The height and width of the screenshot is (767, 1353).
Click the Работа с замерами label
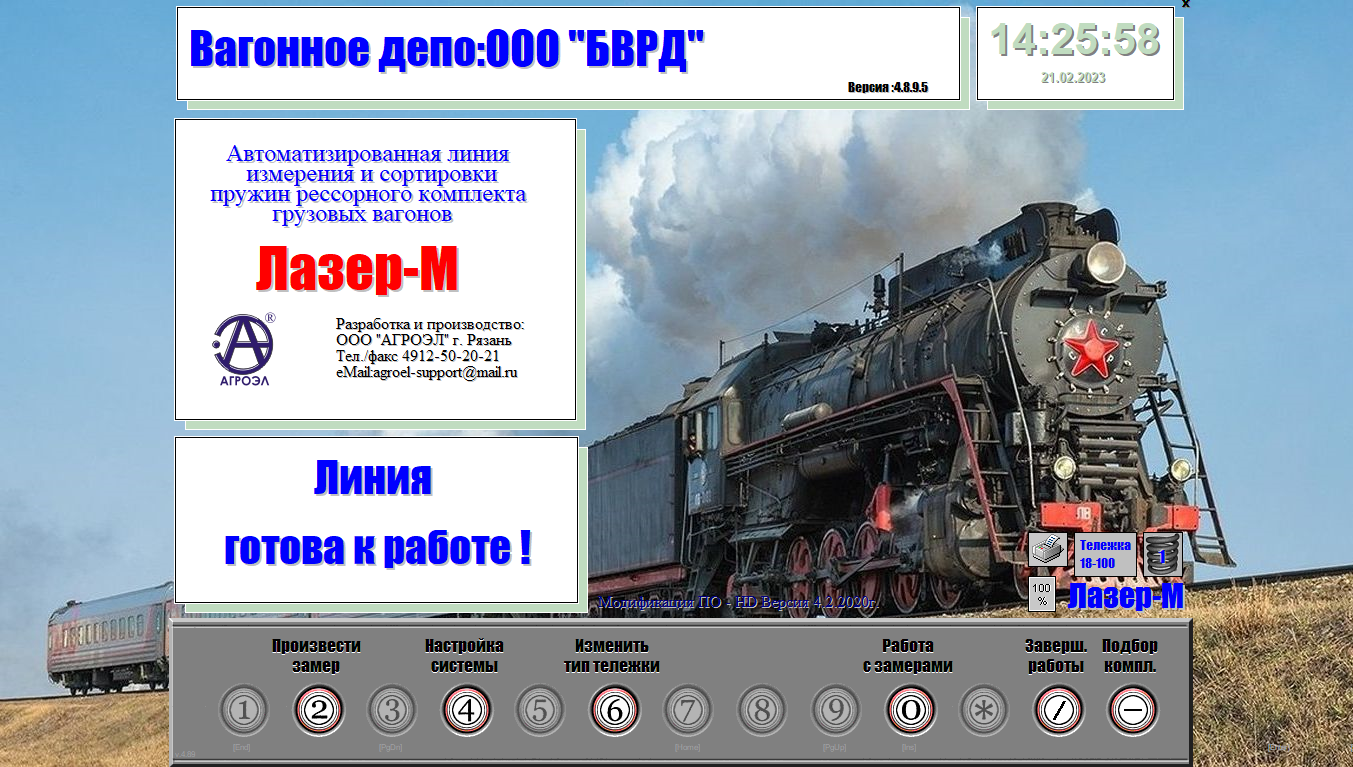point(908,656)
